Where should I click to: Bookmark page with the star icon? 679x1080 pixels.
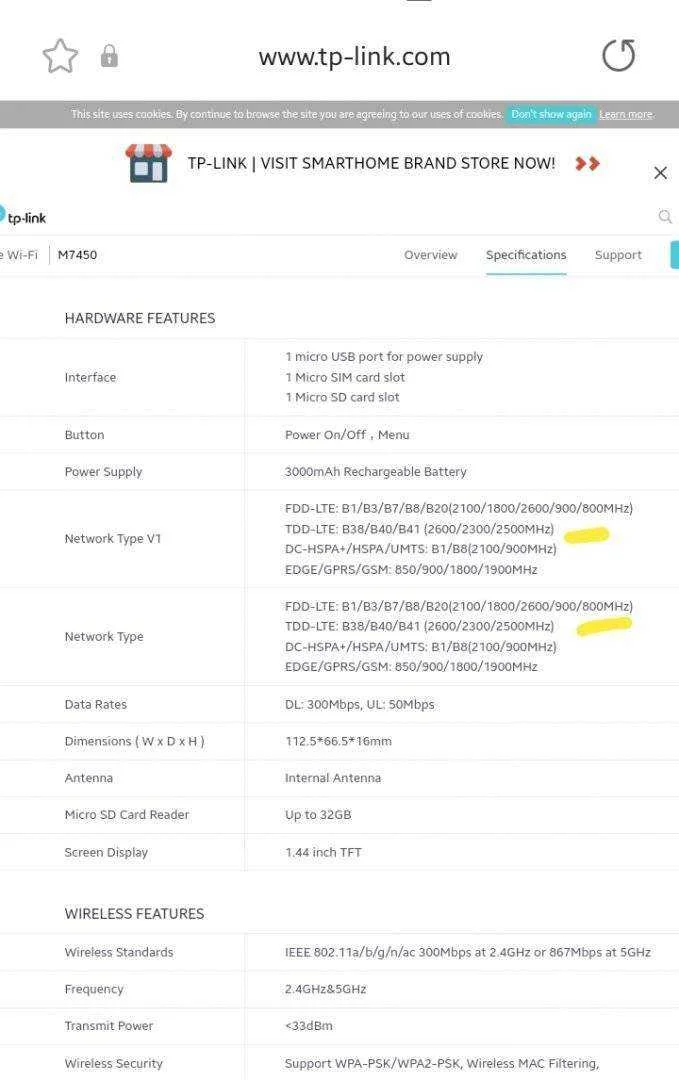click(60, 56)
